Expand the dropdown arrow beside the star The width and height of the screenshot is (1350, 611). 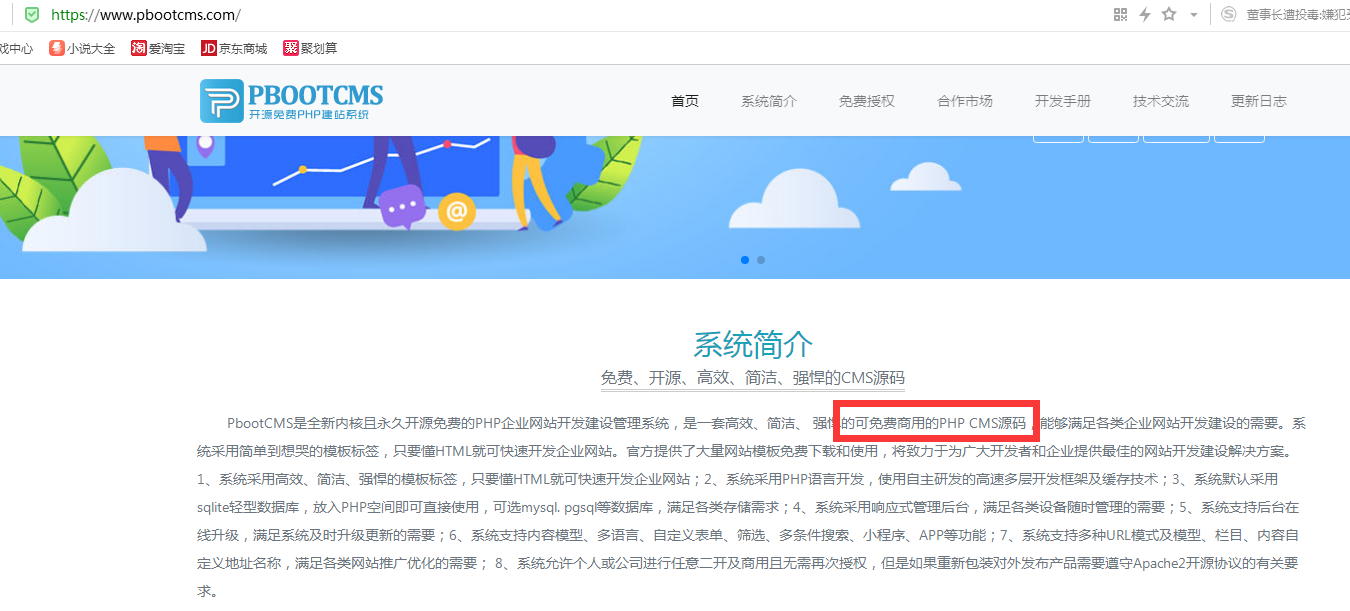coord(1193,16)
